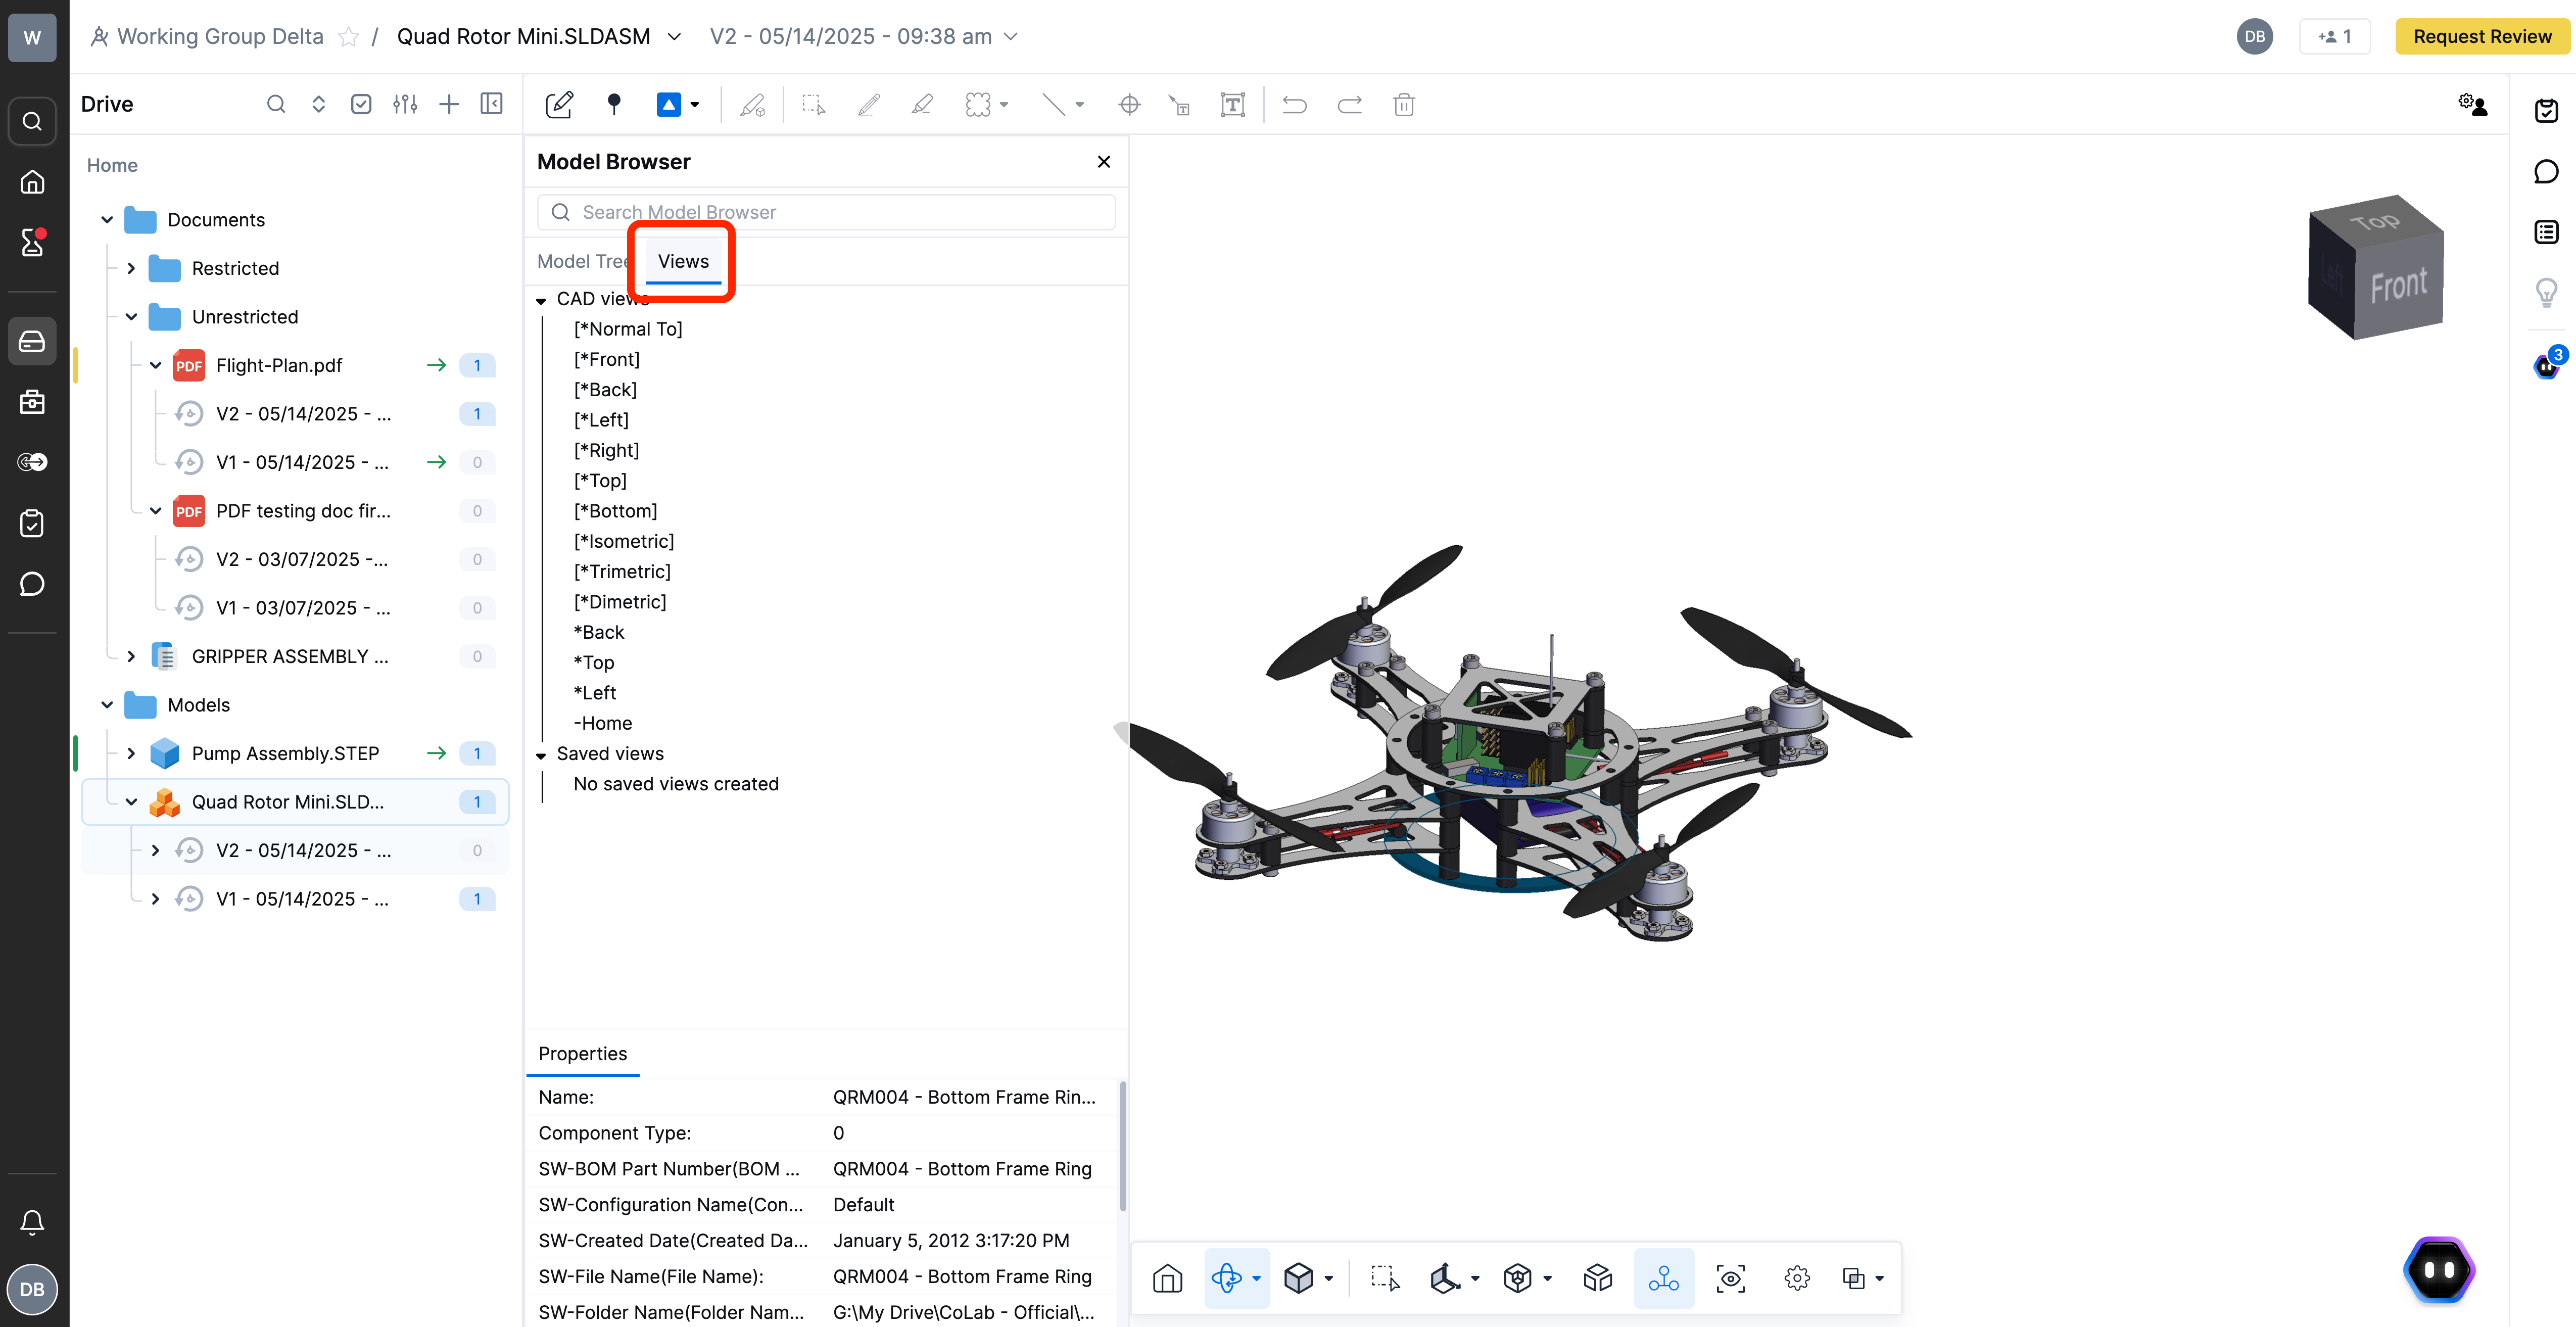Open the DB user avatar in left sidebar
2576x1327 pixels.
click(x=32, y=1289)
